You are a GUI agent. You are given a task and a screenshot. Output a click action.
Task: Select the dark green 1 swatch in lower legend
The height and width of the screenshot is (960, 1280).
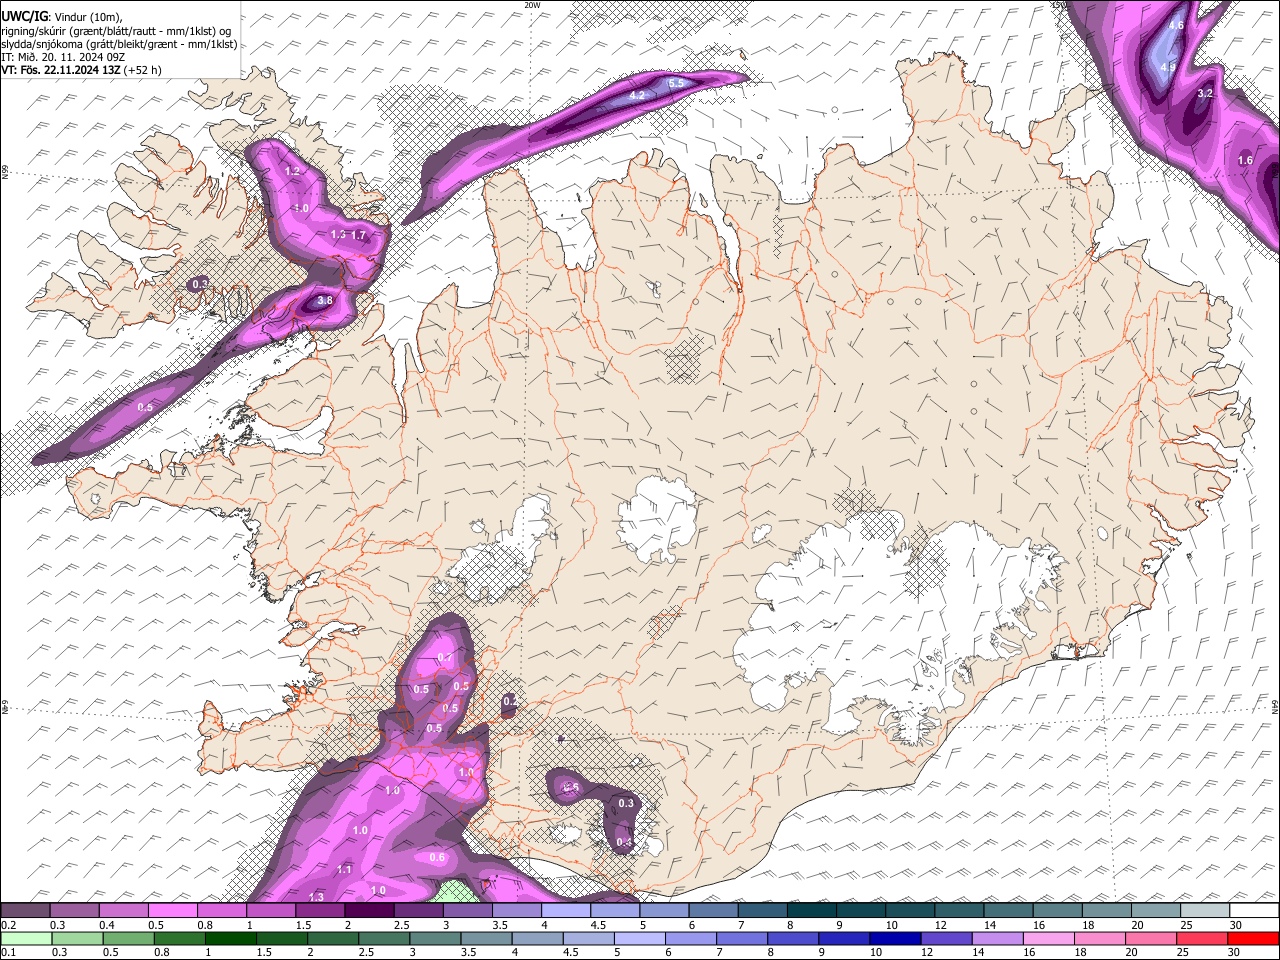tap(230, 939)
